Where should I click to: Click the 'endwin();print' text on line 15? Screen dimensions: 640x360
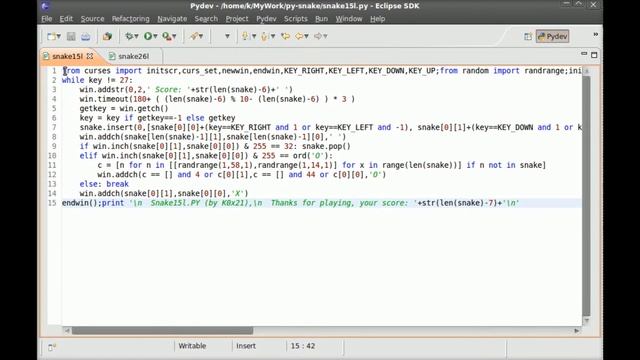[x=93, y=203]
